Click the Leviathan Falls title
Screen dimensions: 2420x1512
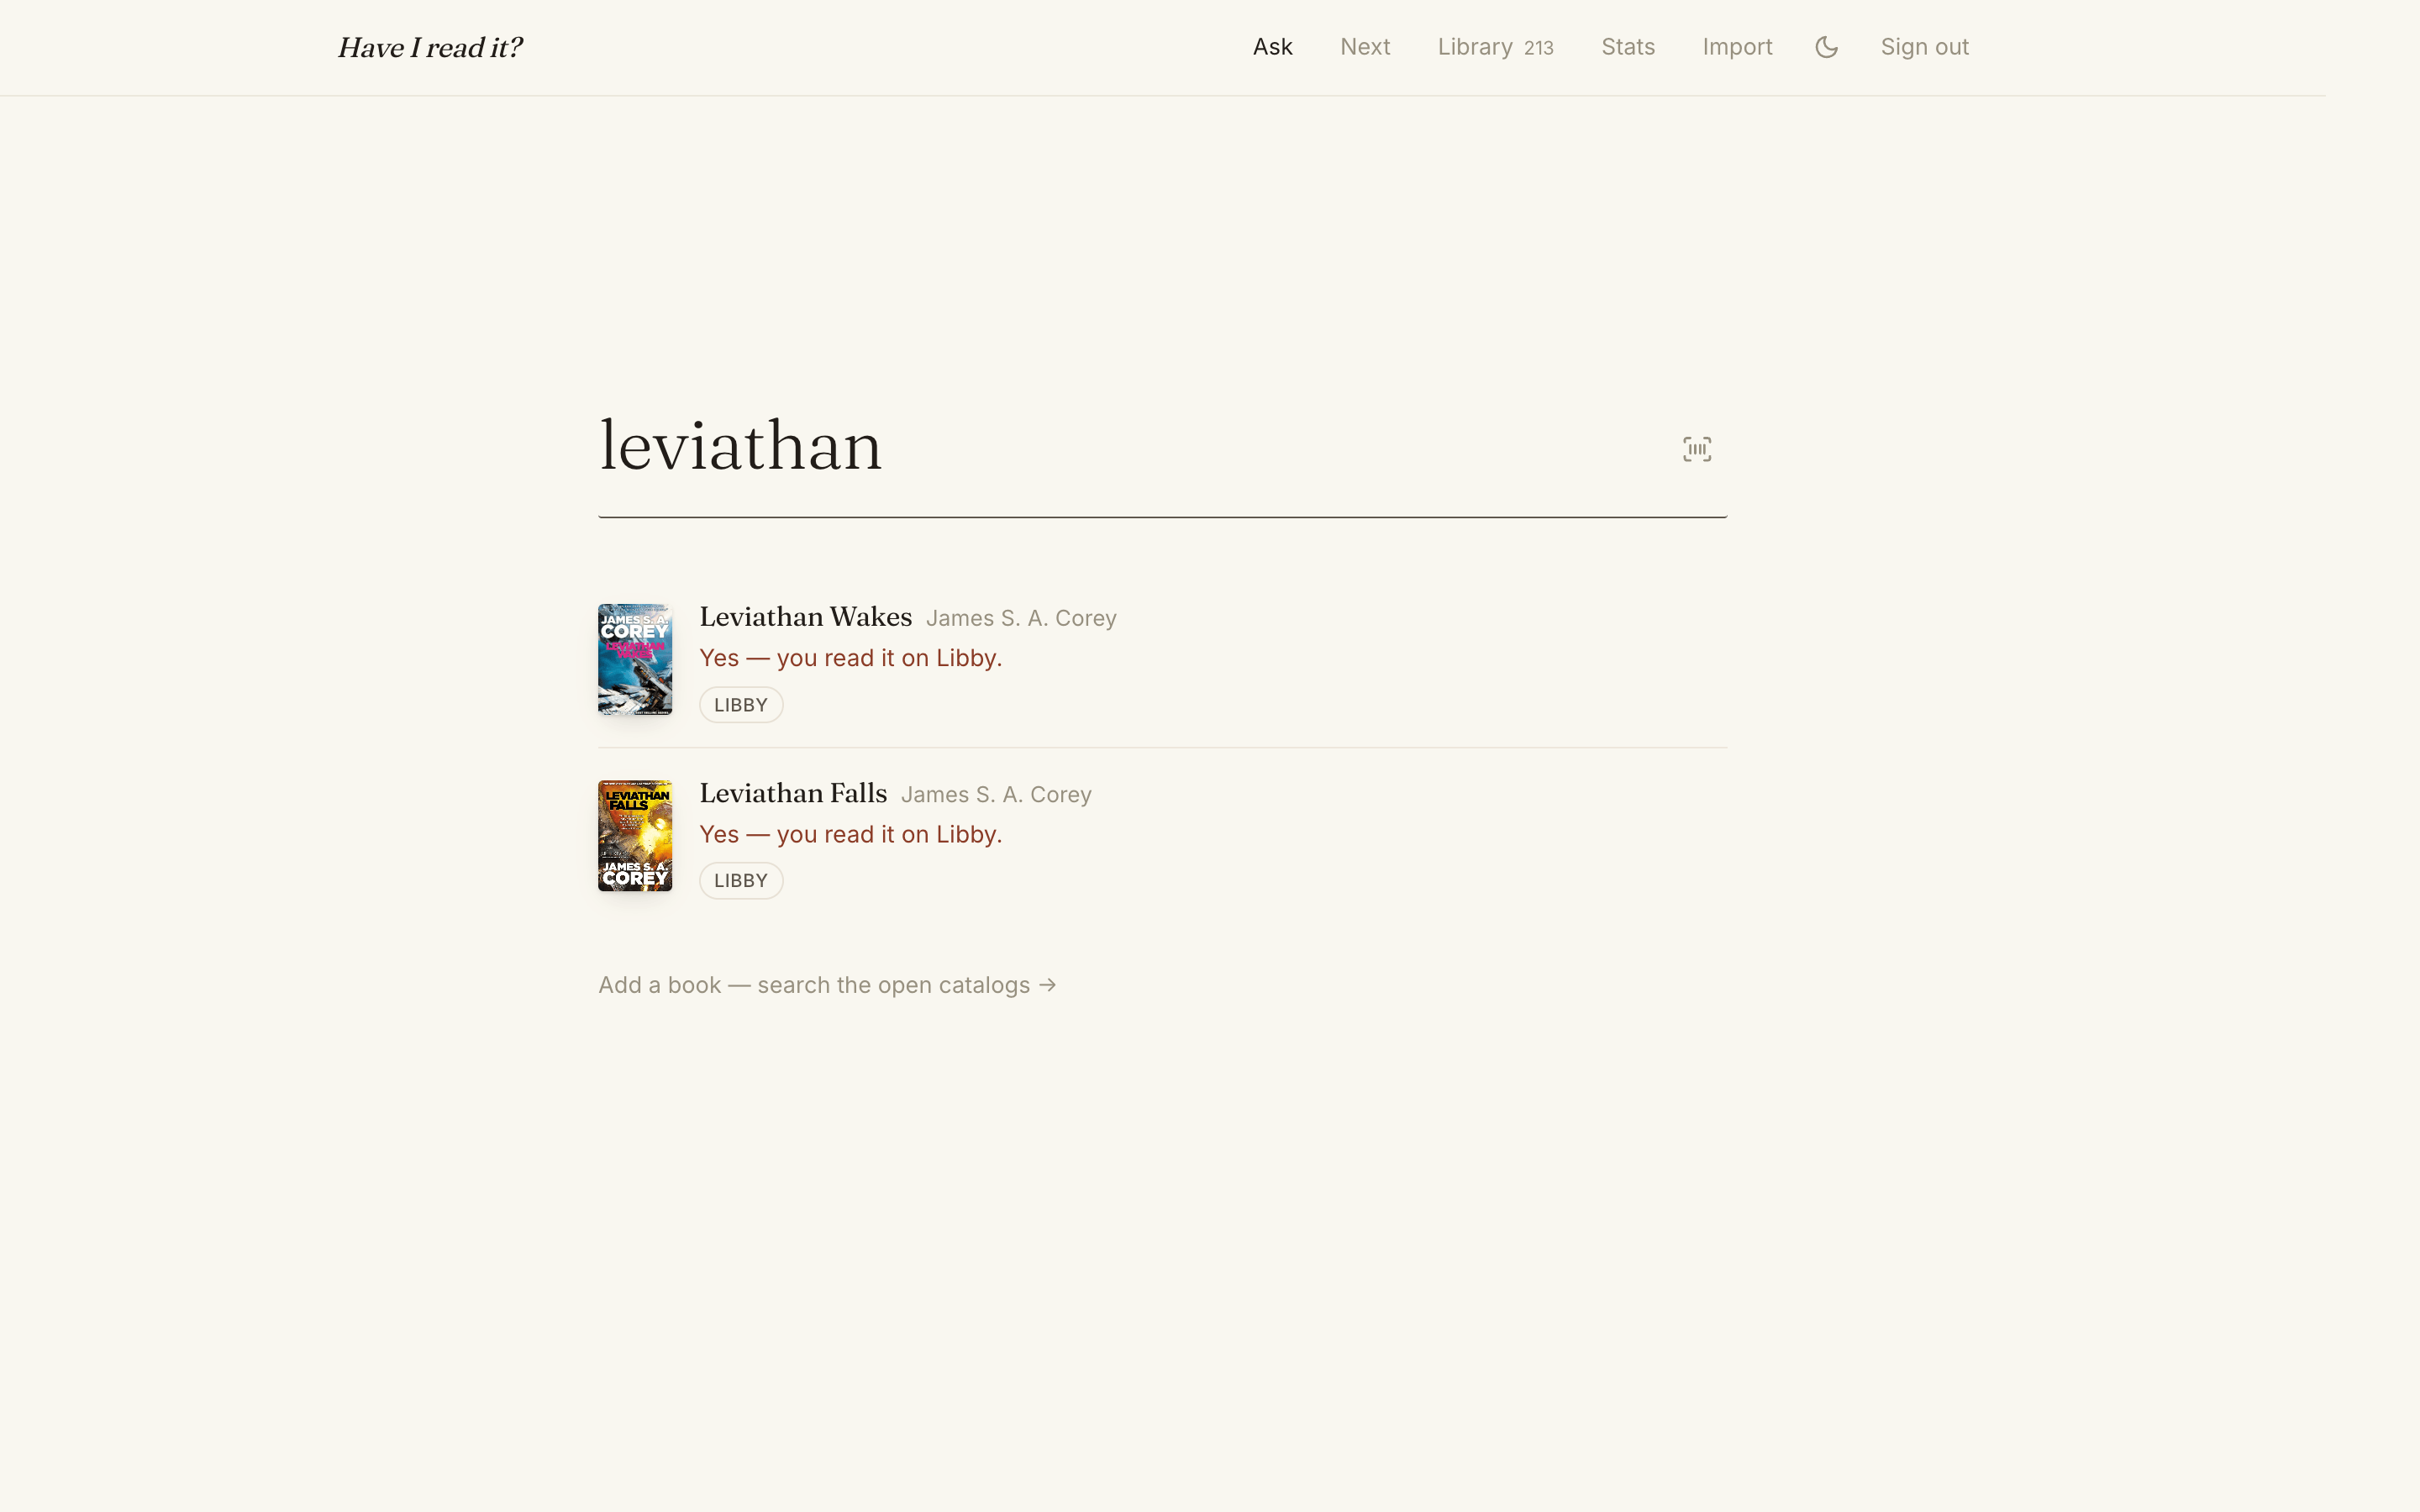[x=793, y=793]
